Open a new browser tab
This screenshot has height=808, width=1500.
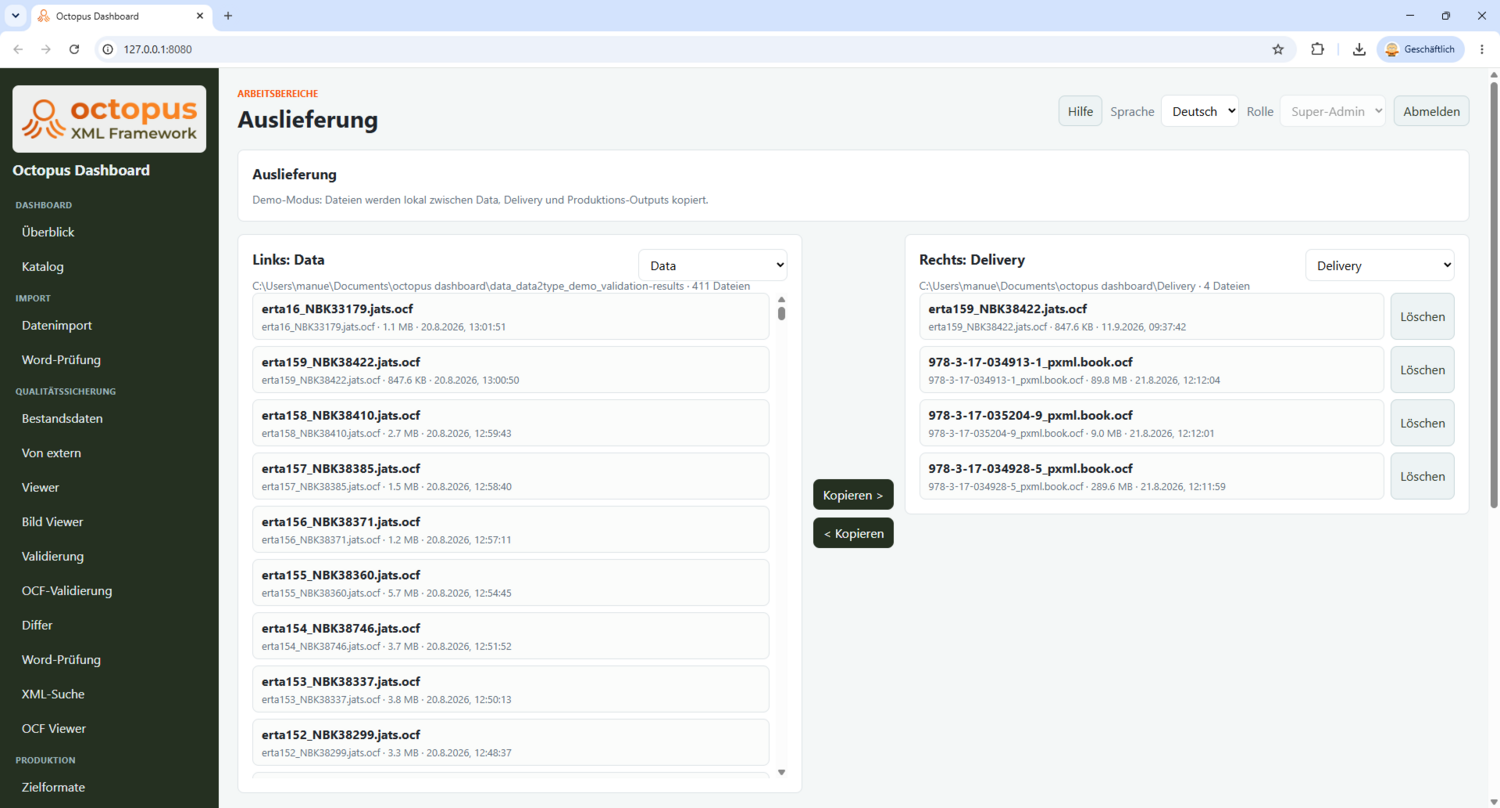(x=228, y=16)
